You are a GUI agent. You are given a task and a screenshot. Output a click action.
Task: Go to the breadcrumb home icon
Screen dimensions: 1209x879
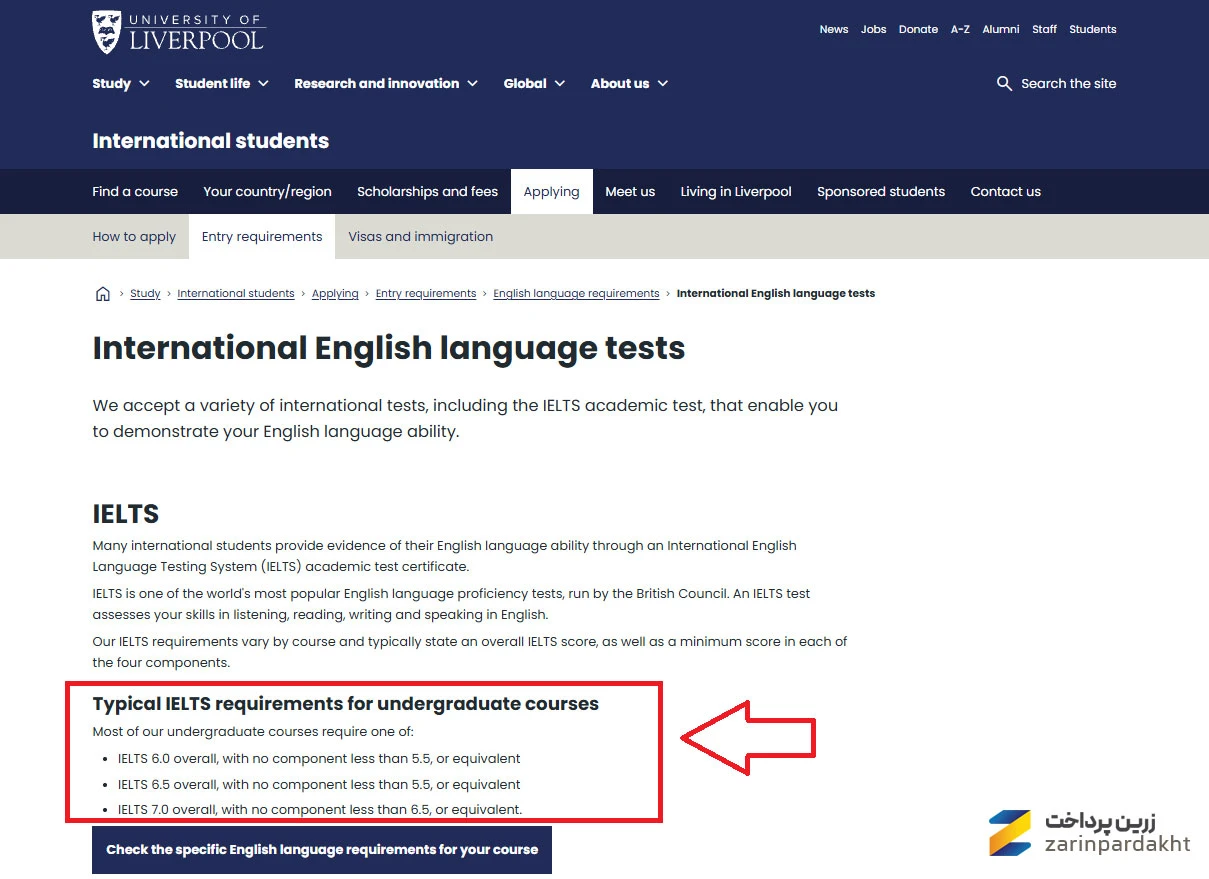102,294
